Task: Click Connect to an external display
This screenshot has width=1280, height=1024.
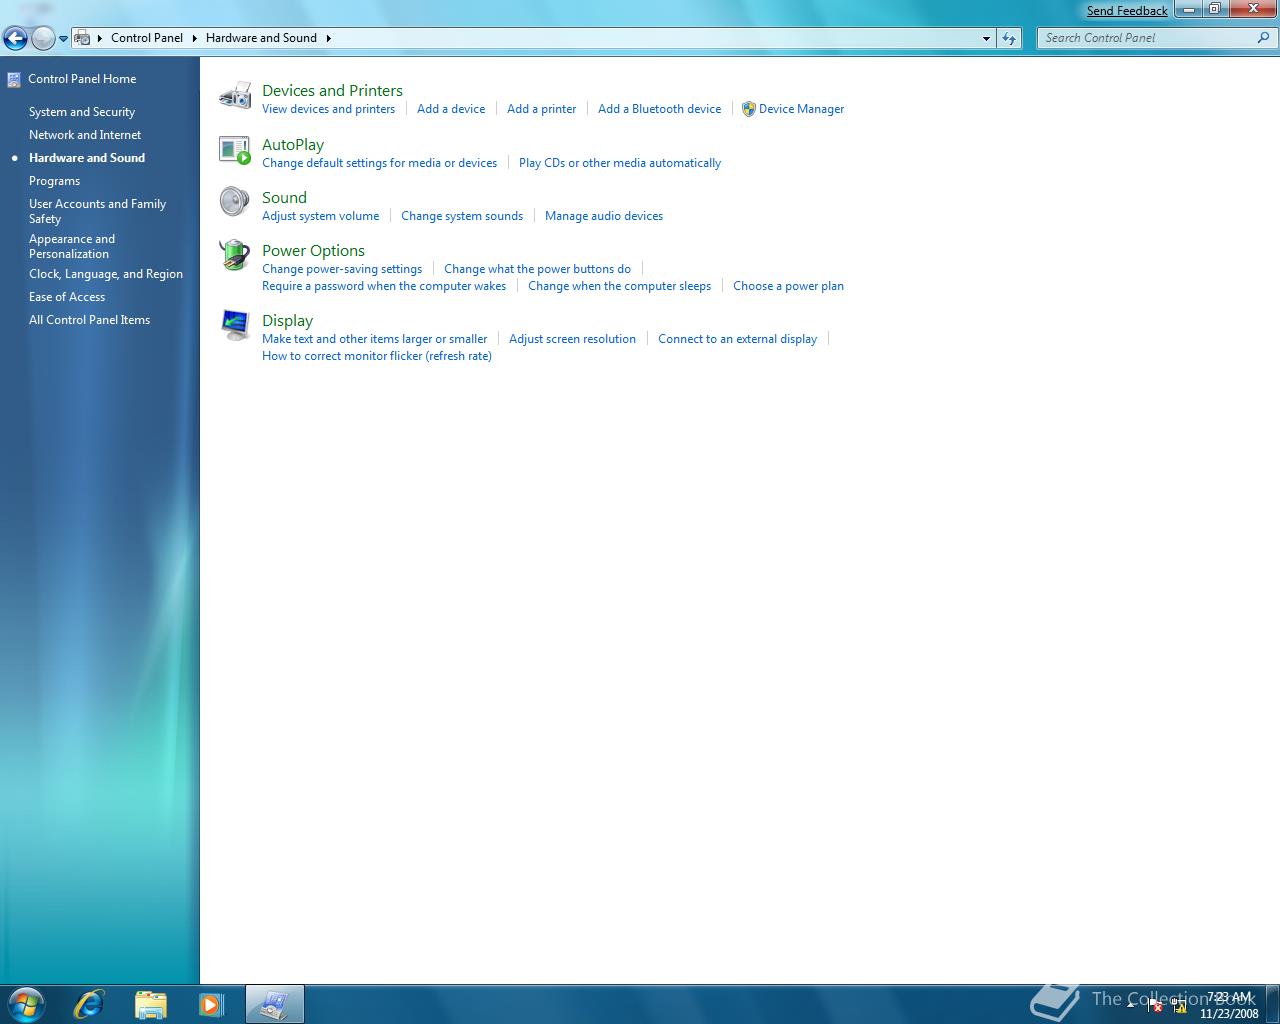Action: [737, 339]
